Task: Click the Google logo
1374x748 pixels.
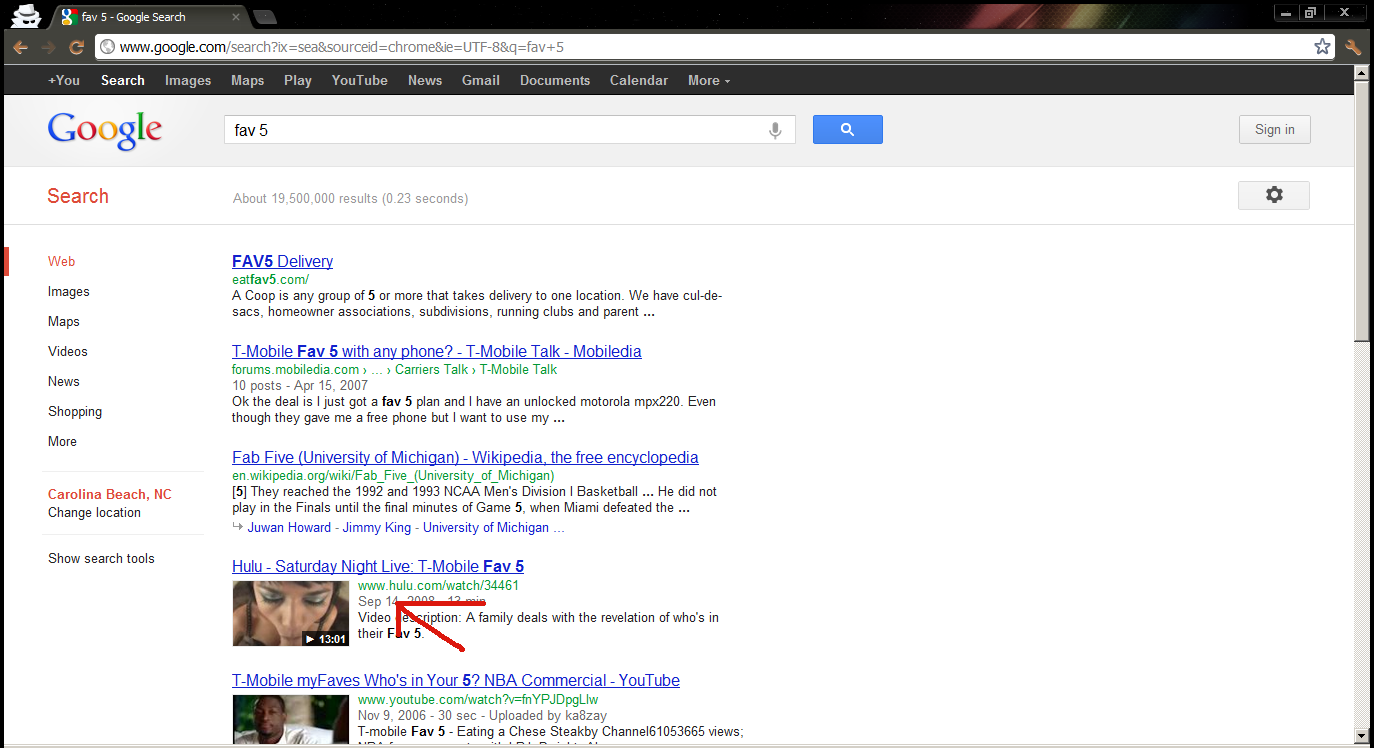Action: coord(104,130)
